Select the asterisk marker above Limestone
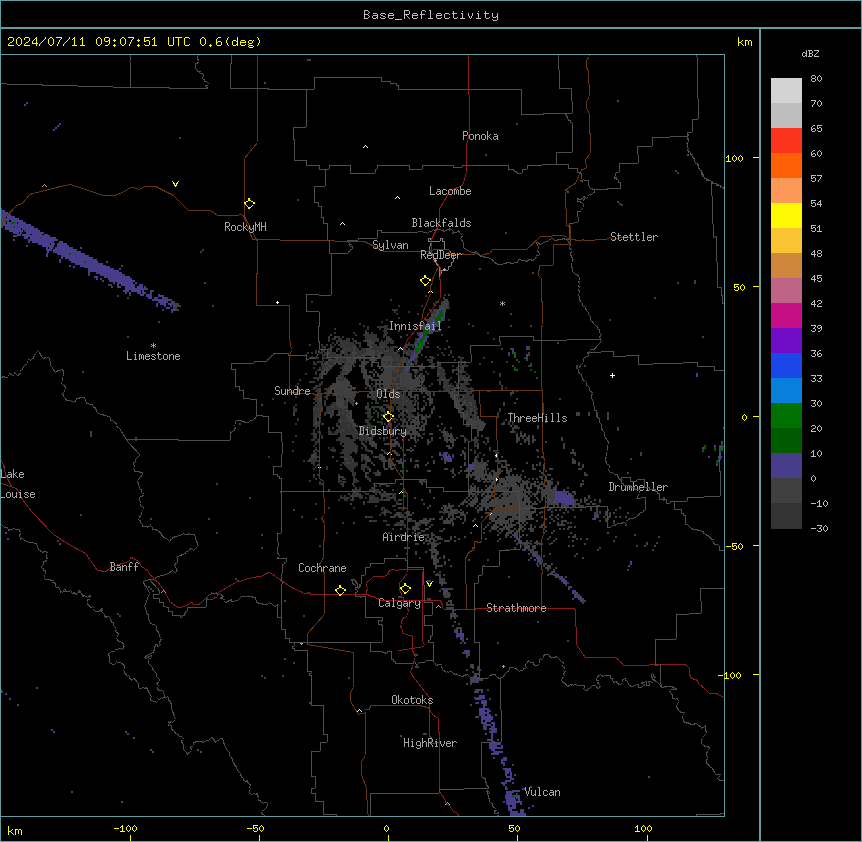The height and width of the screenshot is (842, 862). [x=153, y=346]
